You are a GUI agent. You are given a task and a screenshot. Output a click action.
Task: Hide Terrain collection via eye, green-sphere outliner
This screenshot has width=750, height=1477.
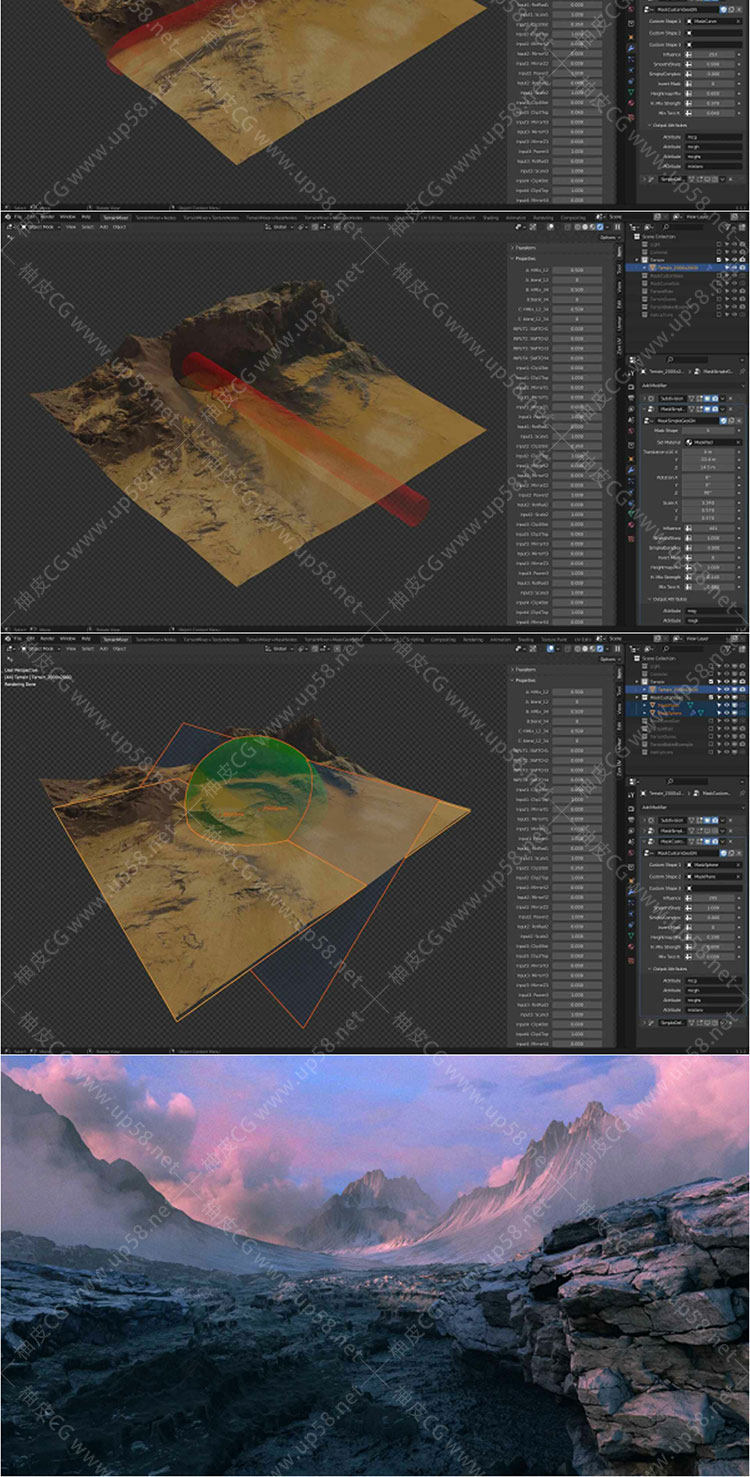(727, 681)
